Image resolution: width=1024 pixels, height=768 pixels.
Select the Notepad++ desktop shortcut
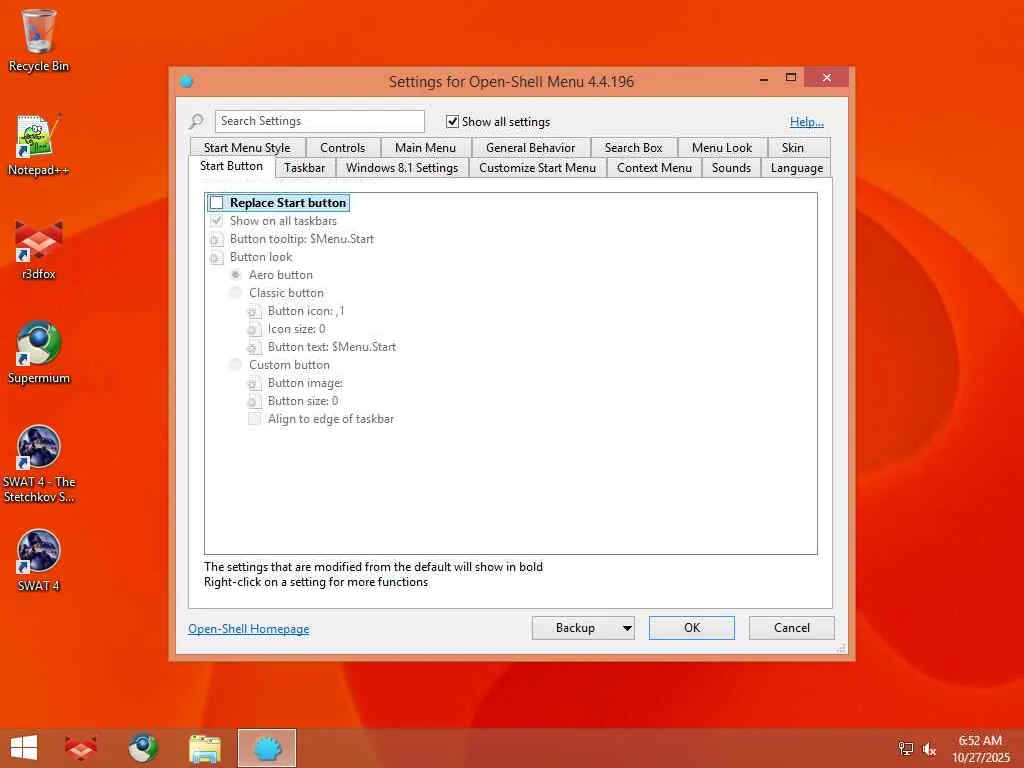(39, 145)
